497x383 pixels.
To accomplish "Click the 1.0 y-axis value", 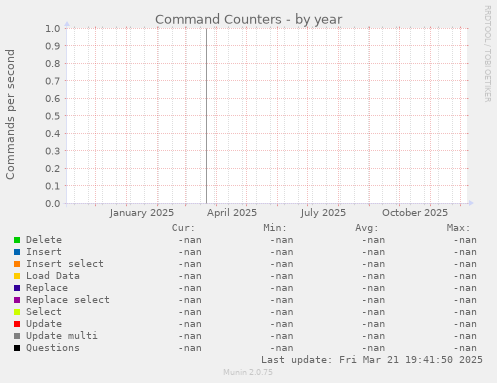I will click(53, 28).
